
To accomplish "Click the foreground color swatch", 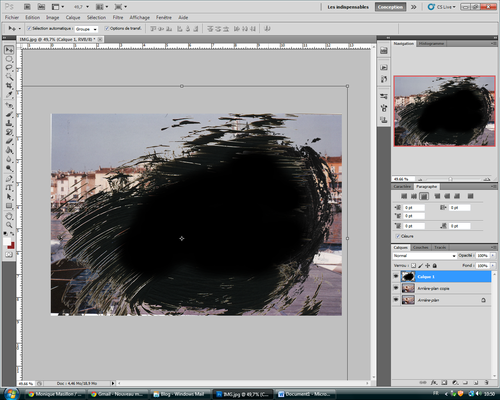I will [7, 241].
